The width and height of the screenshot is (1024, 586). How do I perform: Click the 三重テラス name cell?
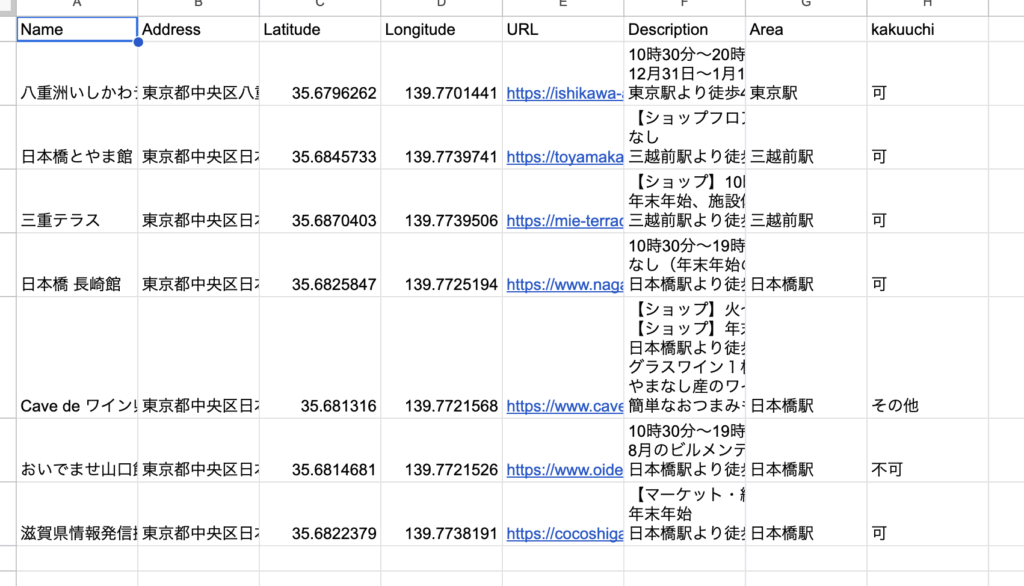pyautogui.click(x=77, y=221)
